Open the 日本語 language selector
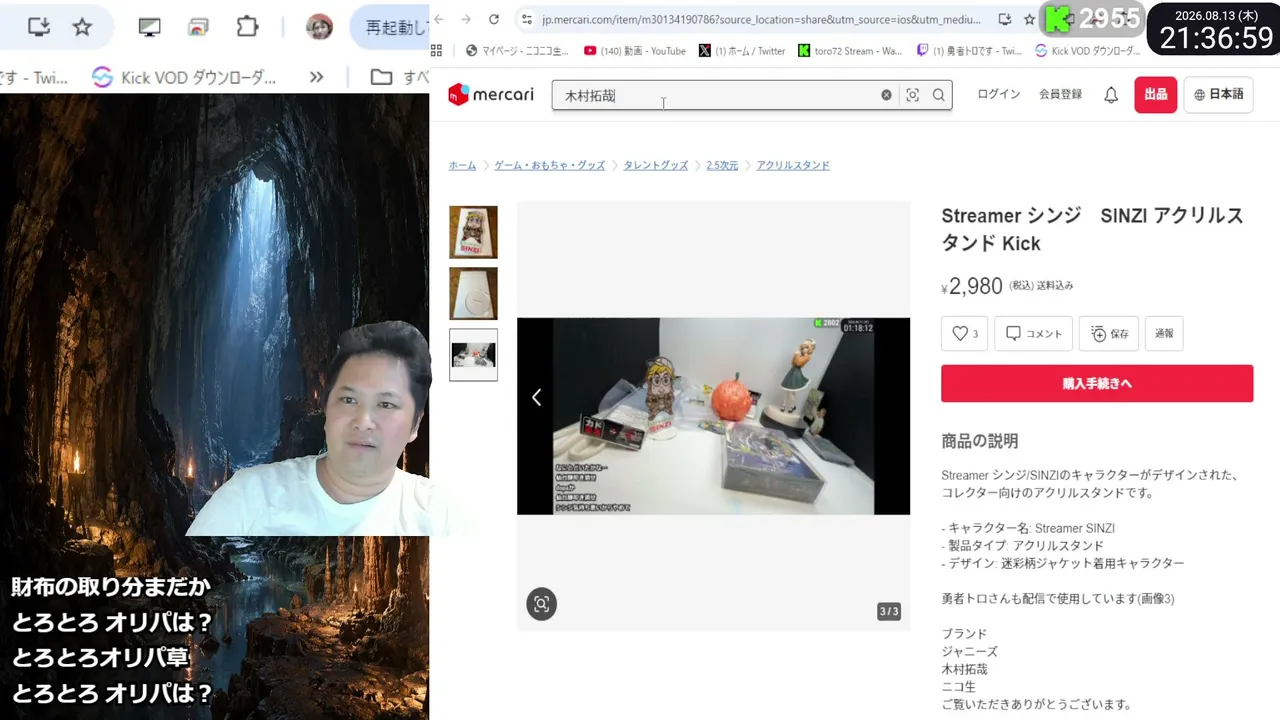The image size is (1280, 720). coord(1219,94)
